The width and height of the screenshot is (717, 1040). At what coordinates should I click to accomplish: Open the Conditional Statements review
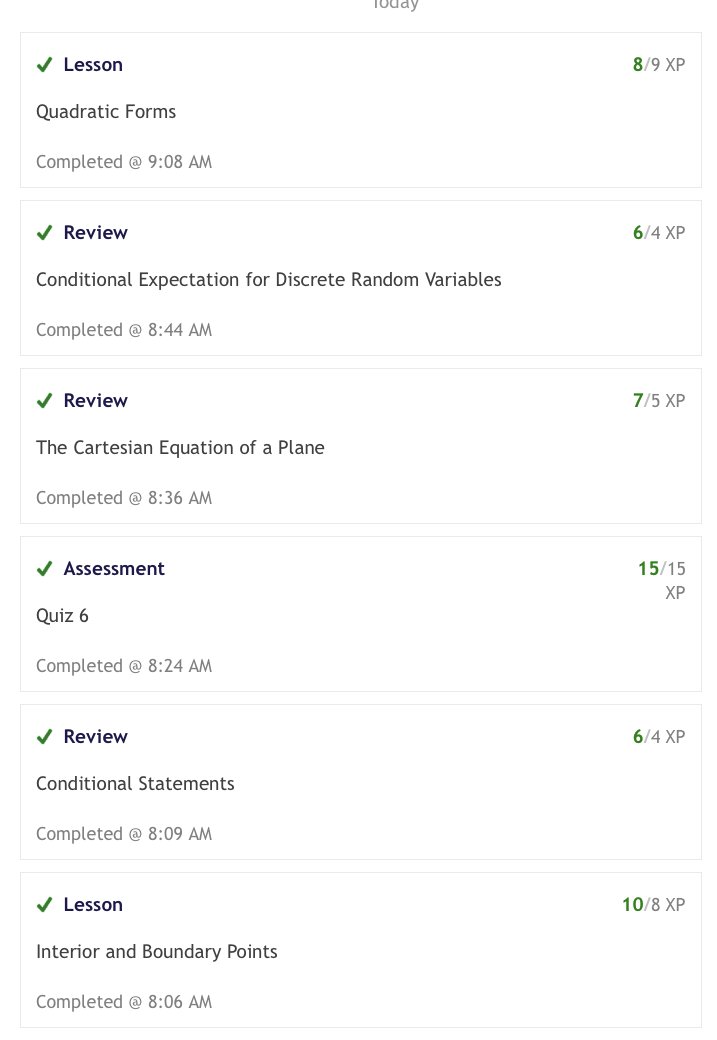click(135, 783)
